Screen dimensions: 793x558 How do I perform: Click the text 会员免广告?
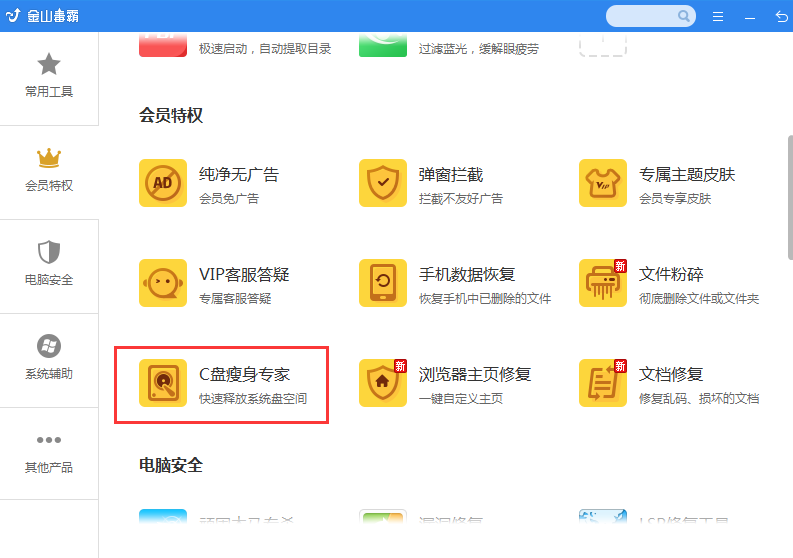point(229,199)
